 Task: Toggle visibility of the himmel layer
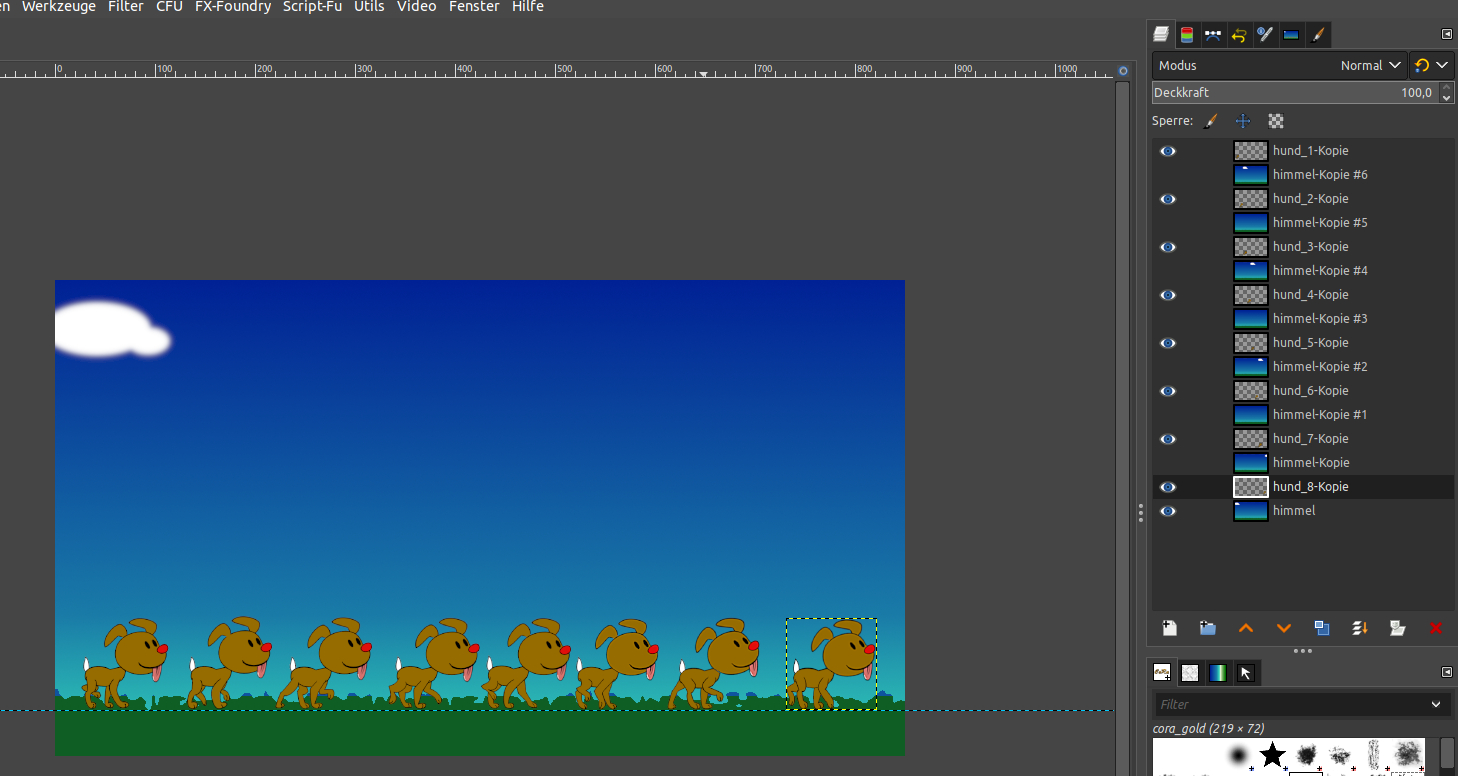coord(1167,511)
